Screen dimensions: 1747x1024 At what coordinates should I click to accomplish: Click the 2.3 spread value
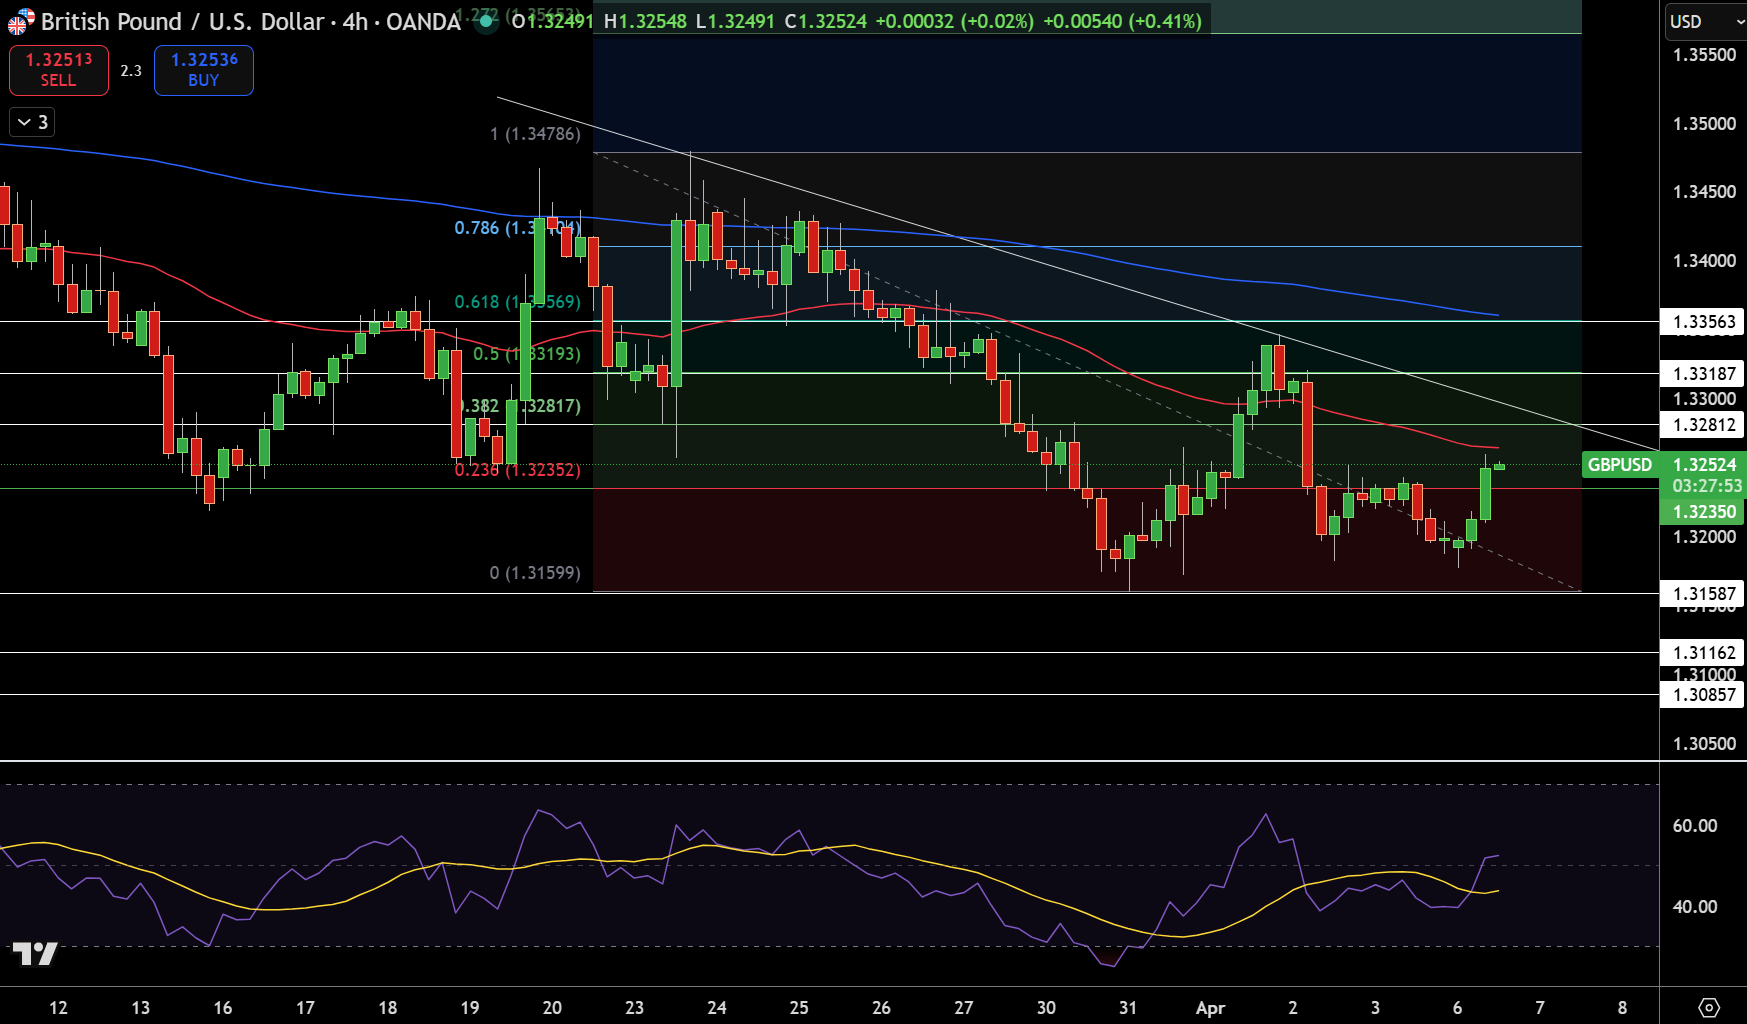pos(131,70)
